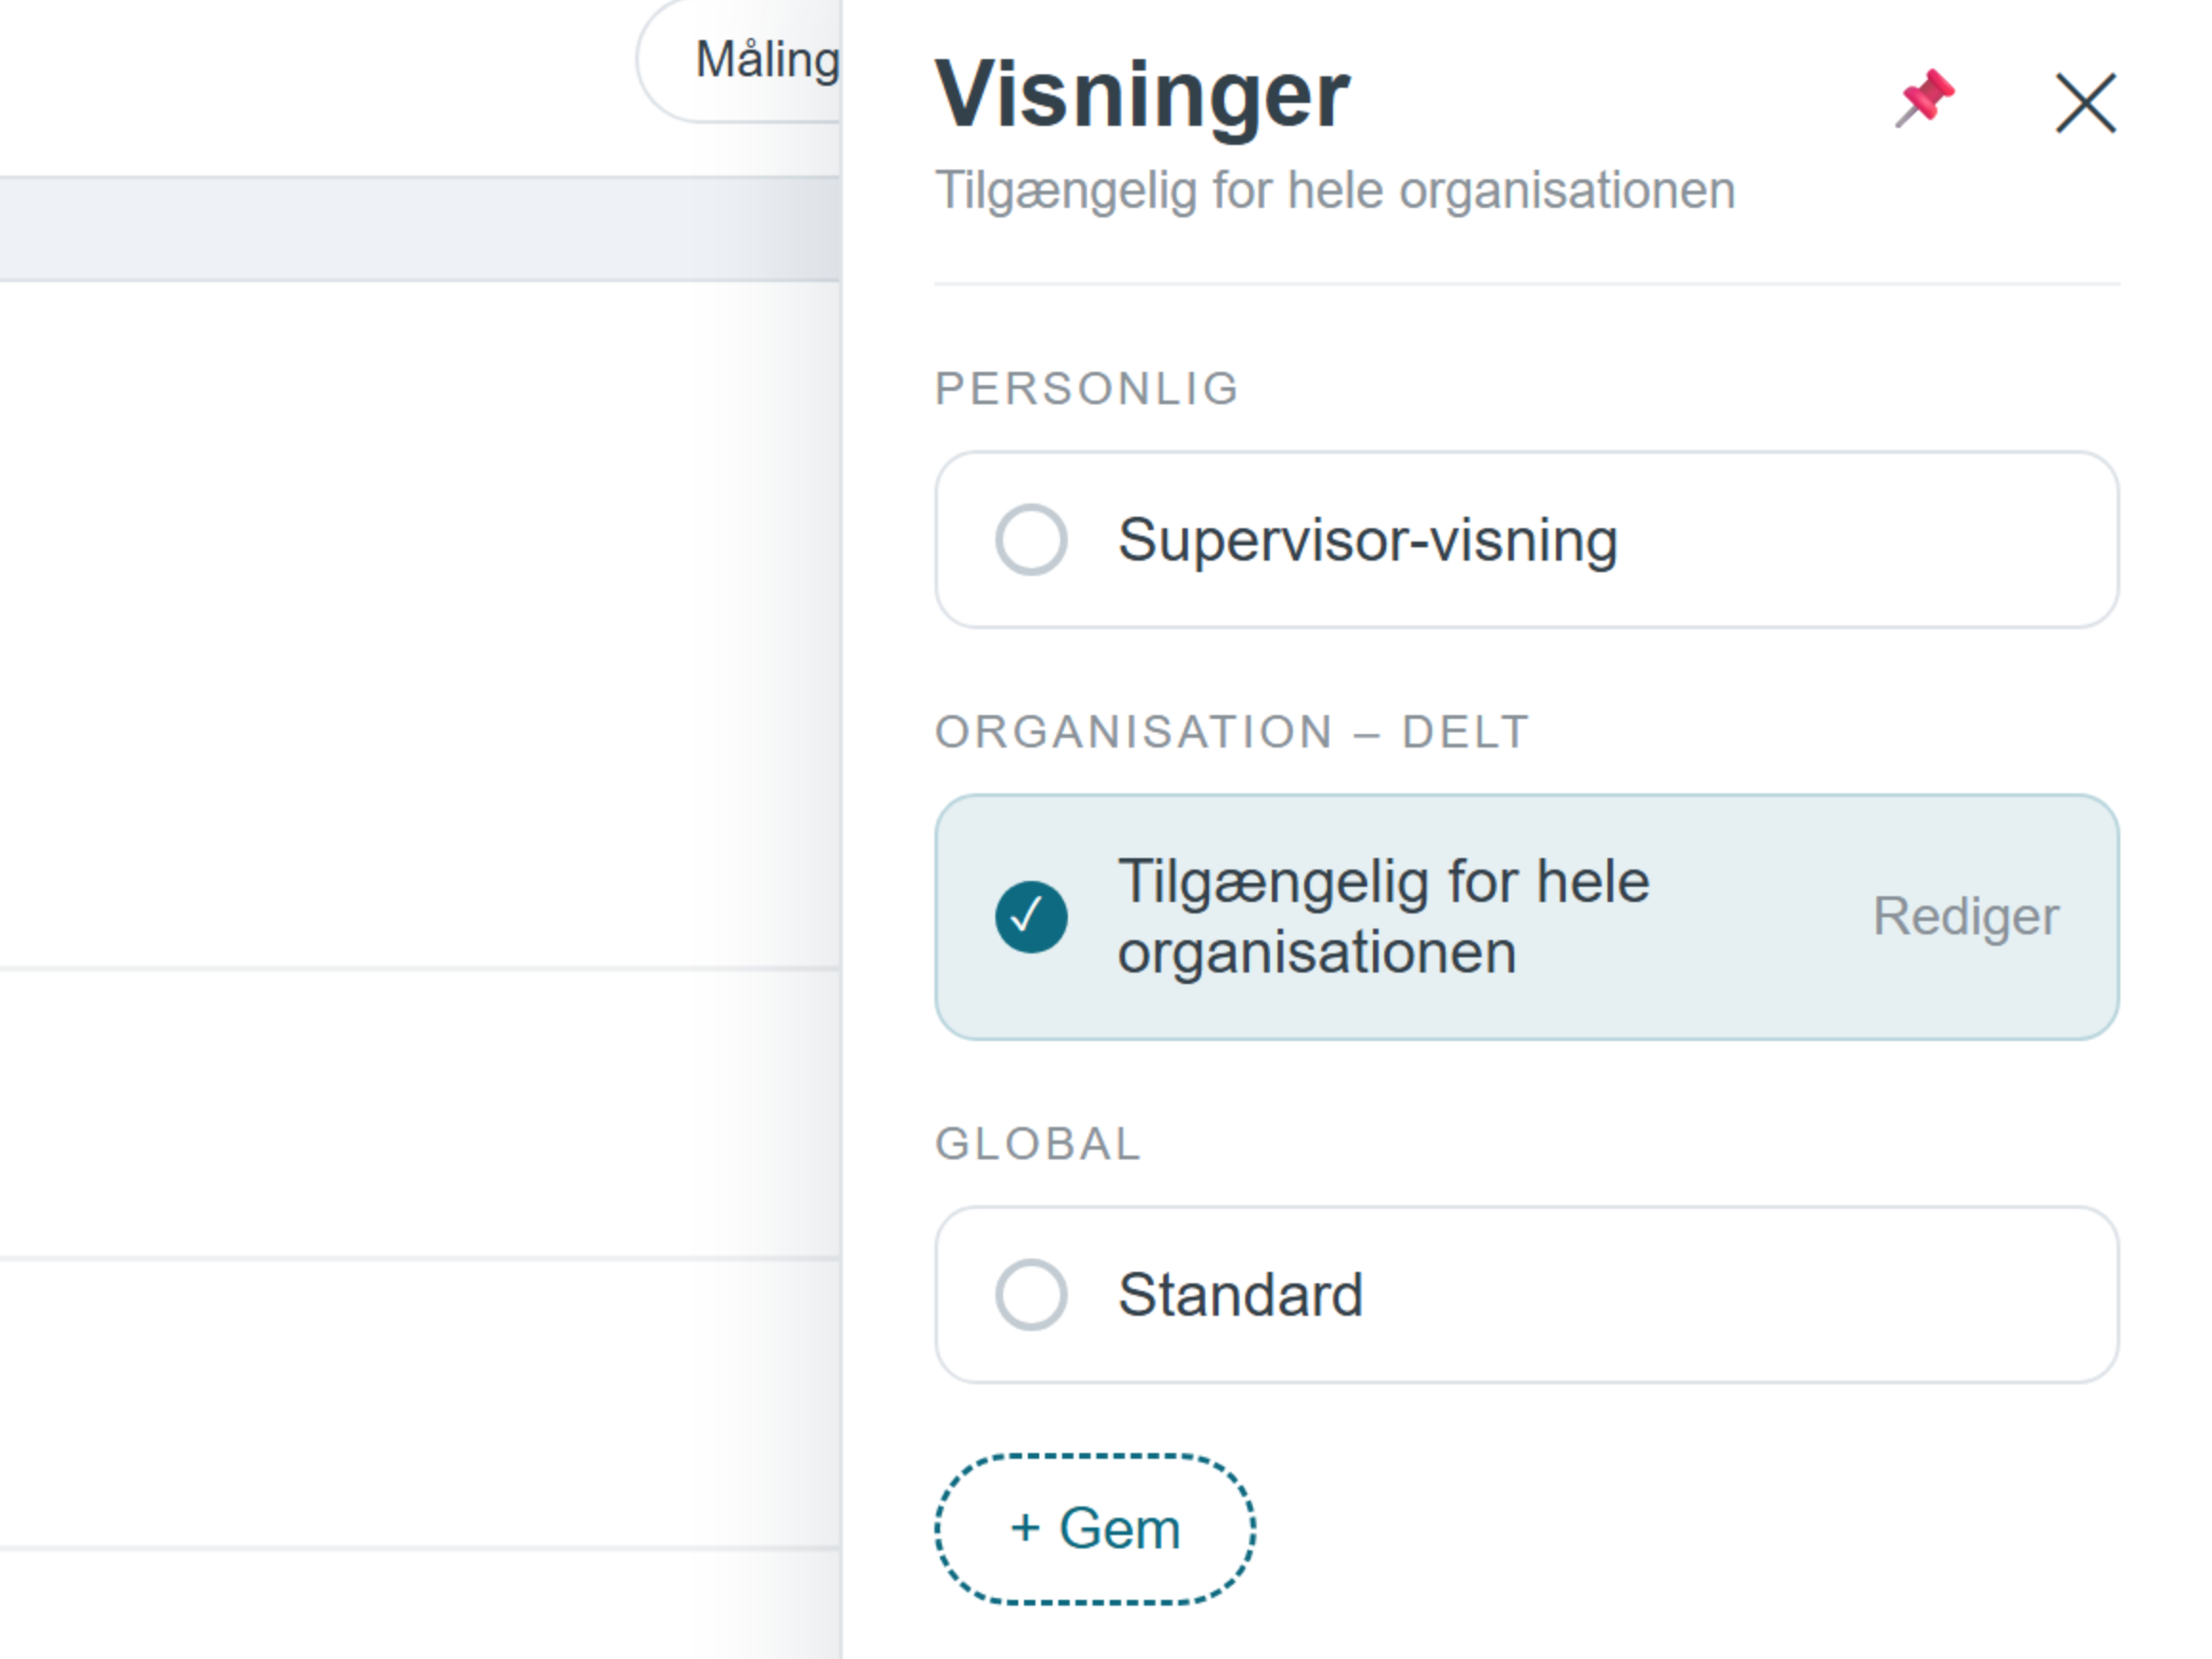This screenshot has height=1659, width=2212.
Task: Click the selected view name in the list
Action: (x=1383, y=917)
